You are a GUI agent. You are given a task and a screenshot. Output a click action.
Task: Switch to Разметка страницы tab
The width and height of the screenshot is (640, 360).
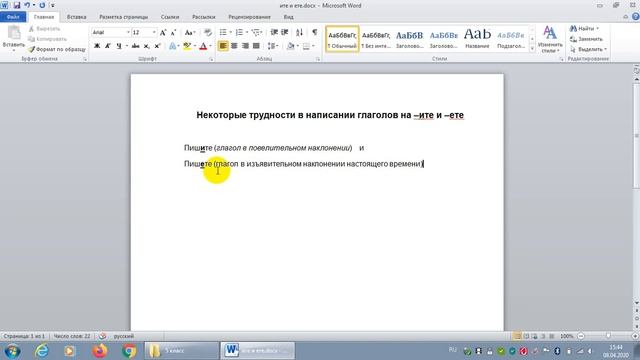pos(123,17)
